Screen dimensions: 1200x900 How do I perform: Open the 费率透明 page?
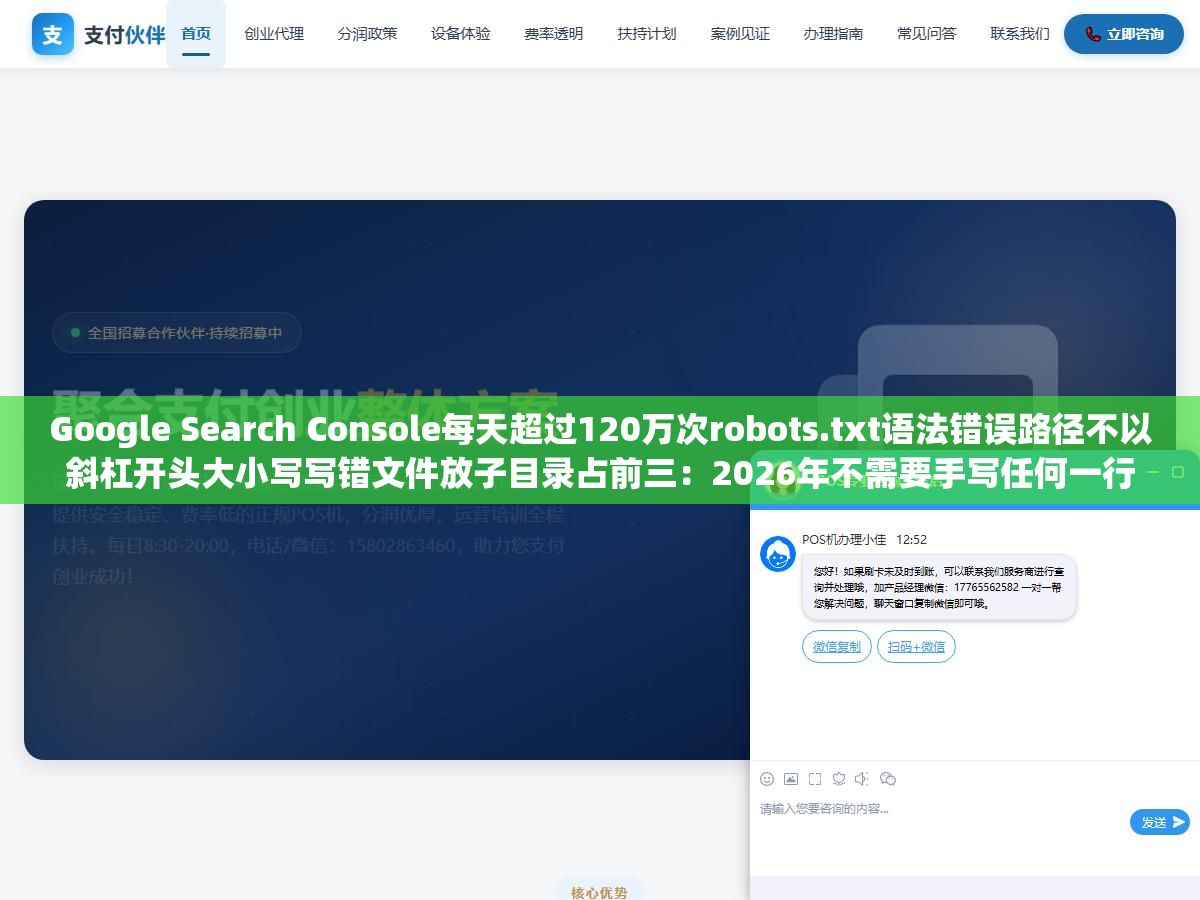(x=554, y=34)
